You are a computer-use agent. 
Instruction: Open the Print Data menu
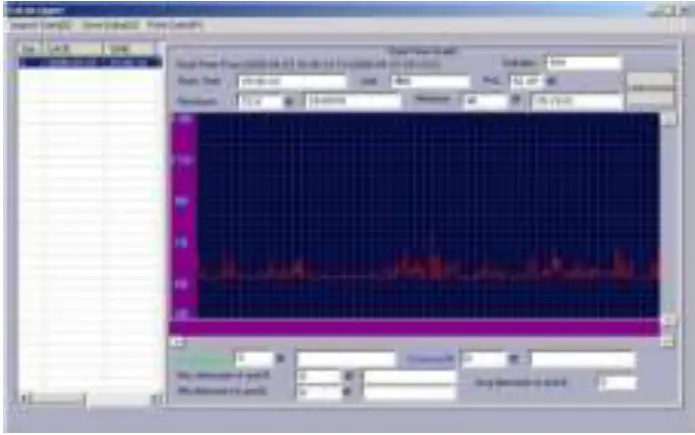(x=174, y=26)
